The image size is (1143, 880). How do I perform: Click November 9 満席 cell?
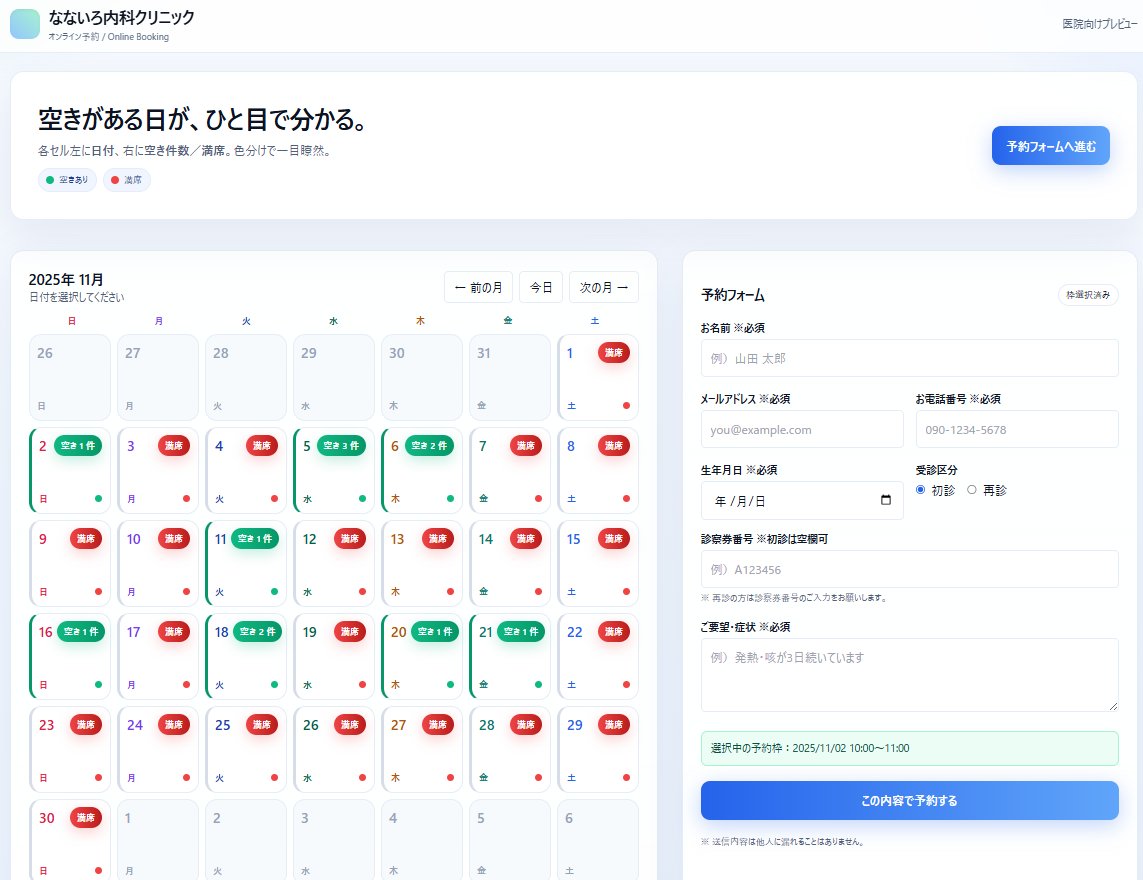pos(70,564)
